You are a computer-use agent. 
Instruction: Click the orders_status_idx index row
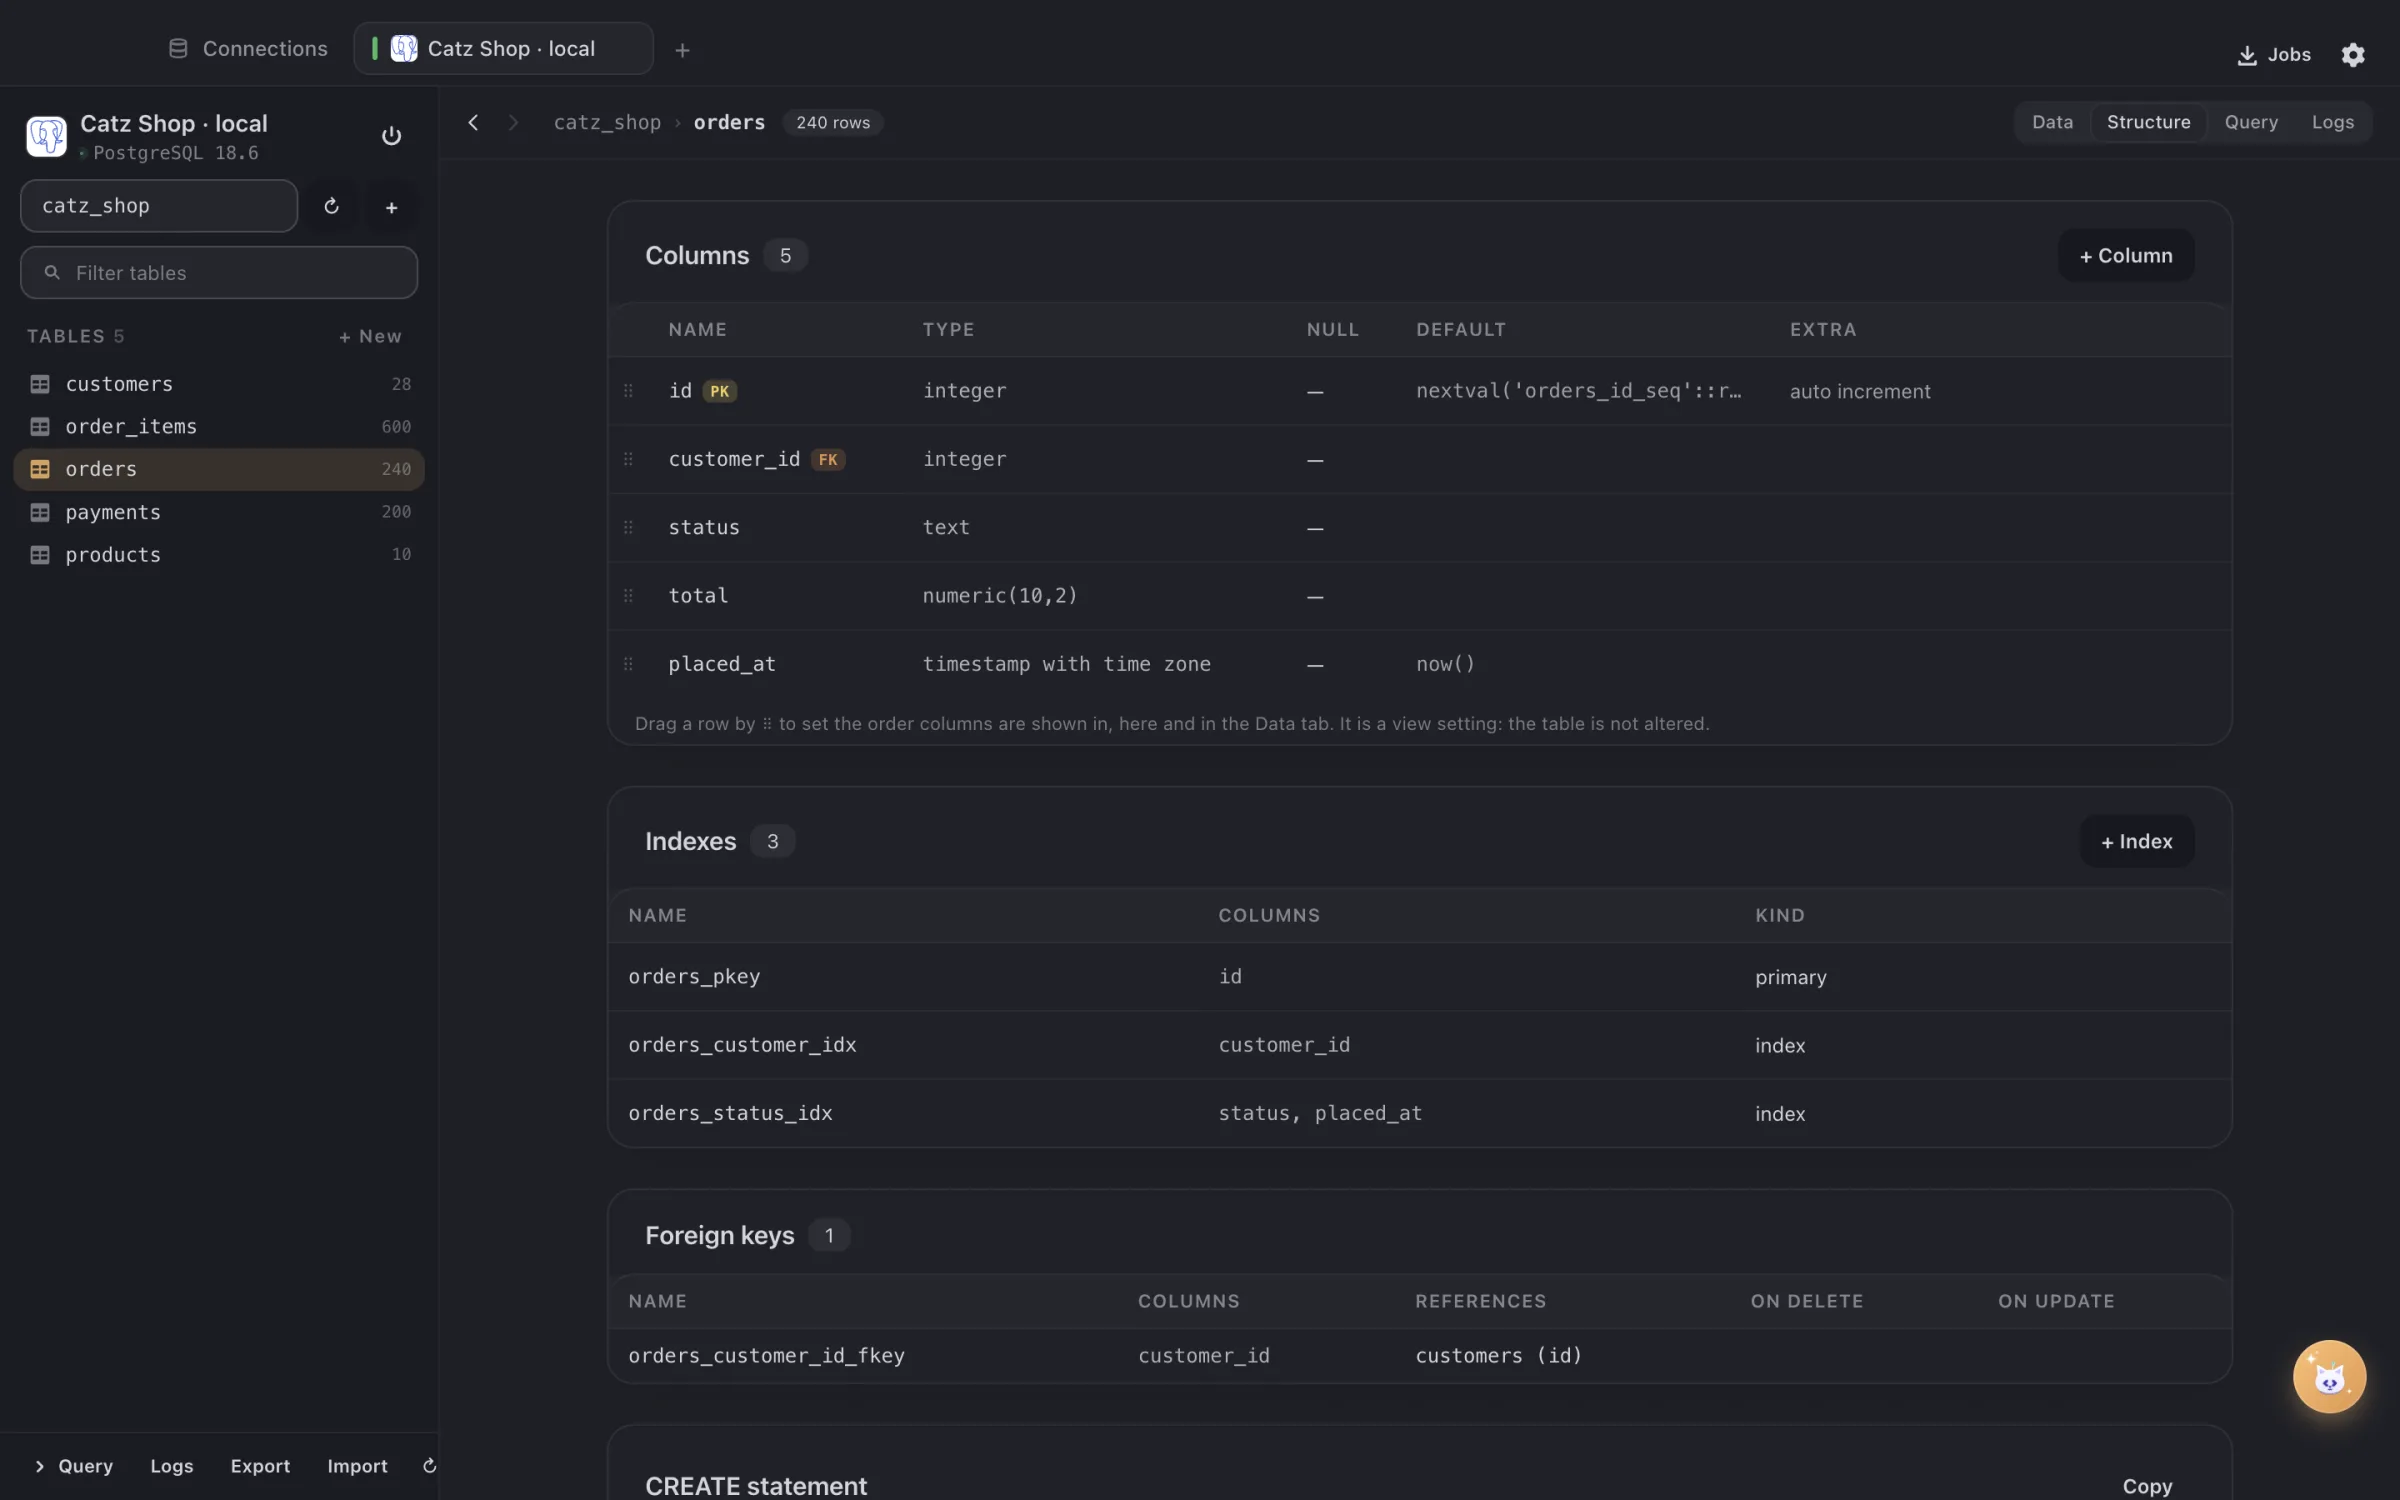tap(1419, 1113)
